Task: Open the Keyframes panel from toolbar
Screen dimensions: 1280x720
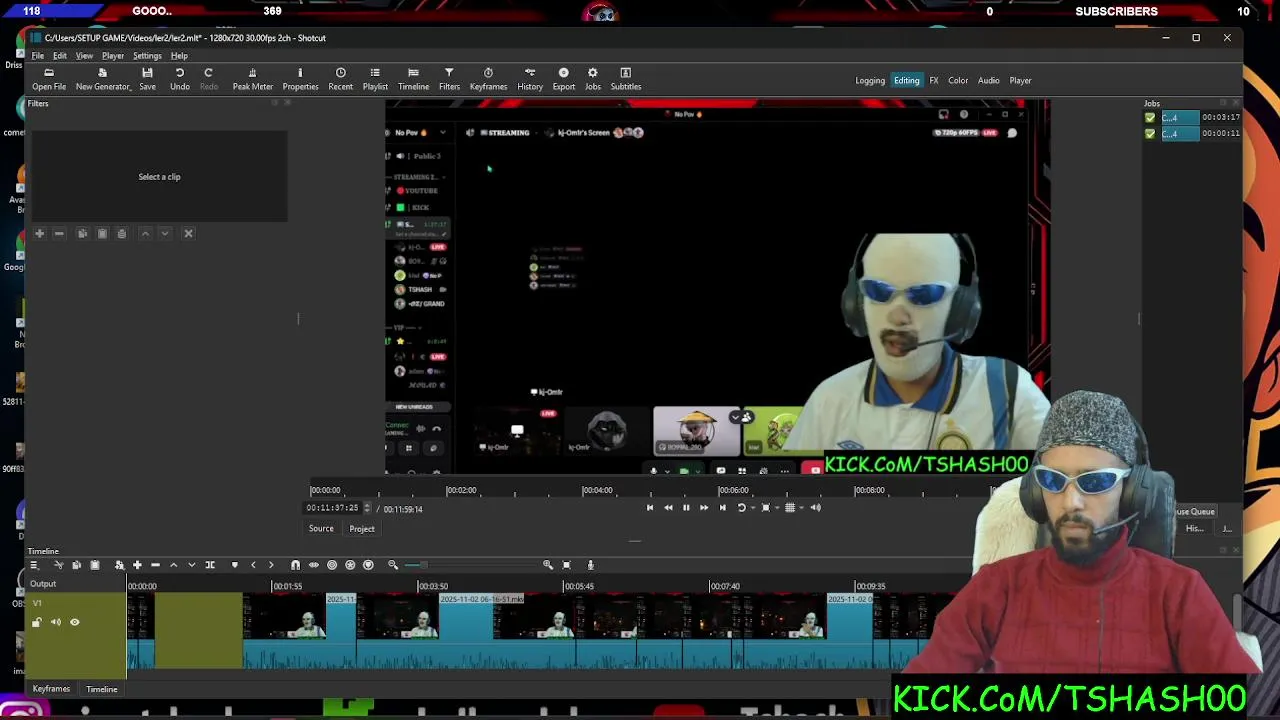Action: click(488, 79)
